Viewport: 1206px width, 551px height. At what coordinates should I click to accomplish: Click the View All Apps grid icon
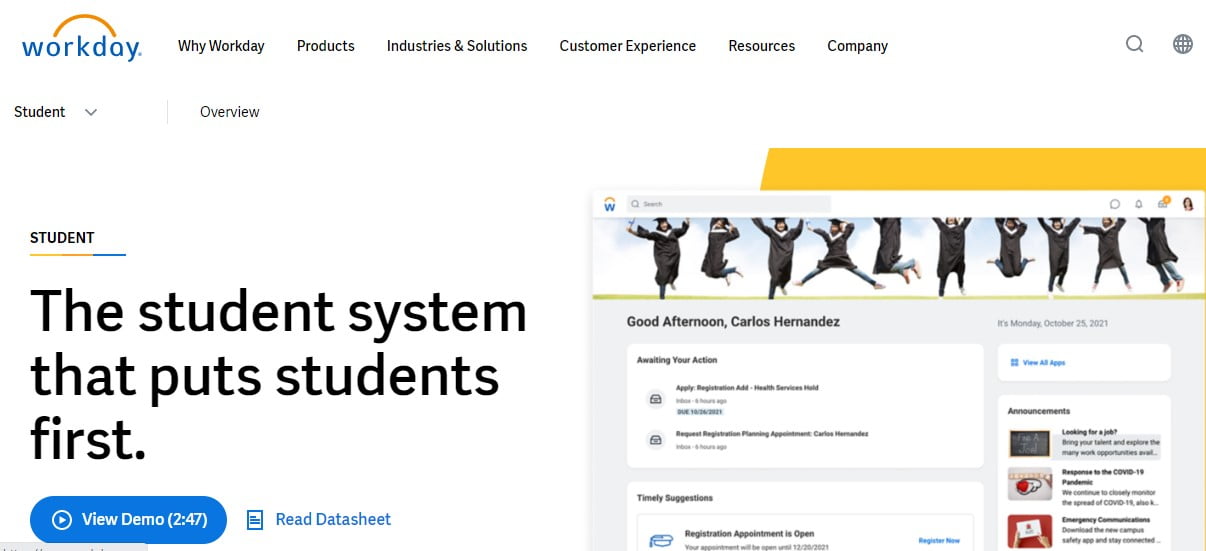click(x=1014, y=363)
